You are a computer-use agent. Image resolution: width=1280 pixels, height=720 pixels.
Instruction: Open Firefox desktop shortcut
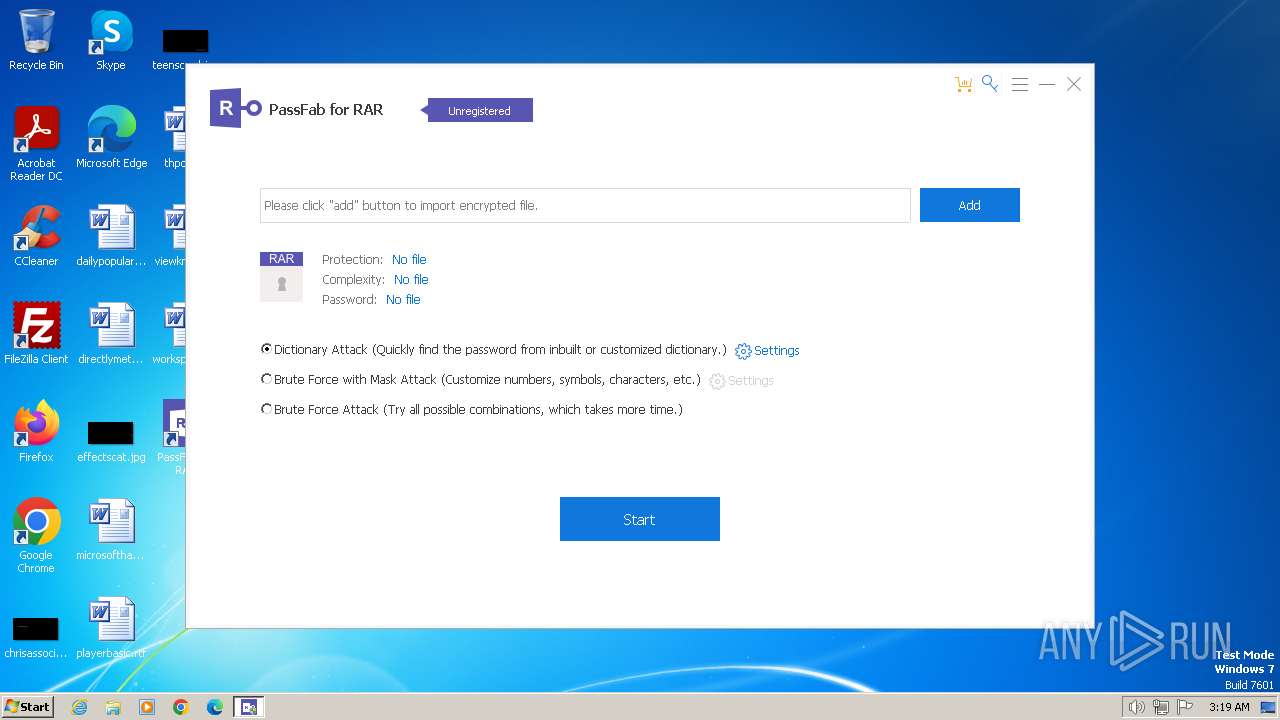[36, 432]
